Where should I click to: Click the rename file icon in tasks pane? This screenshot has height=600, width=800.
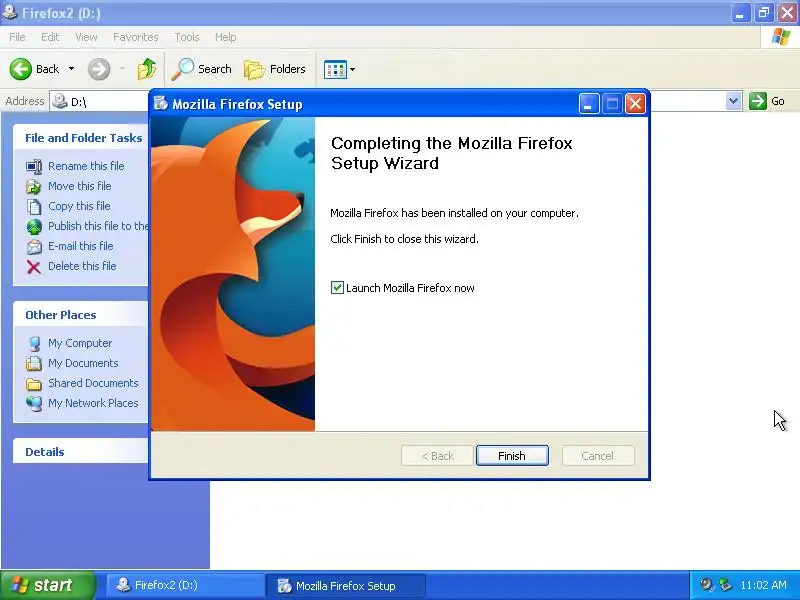34,166
